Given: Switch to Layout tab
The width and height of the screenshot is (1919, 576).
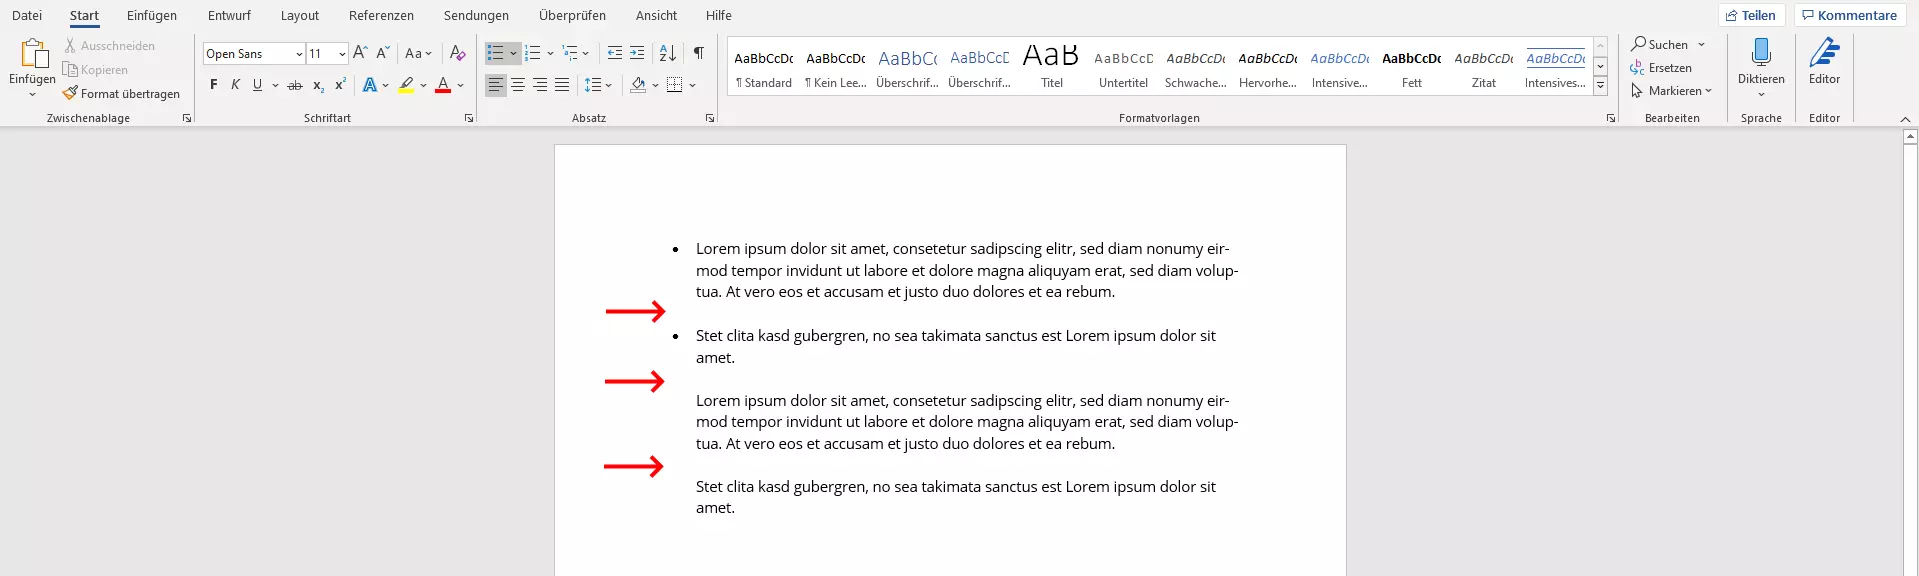Looking at the screenshot, I should pyautogui.click(x=300, y=15).
